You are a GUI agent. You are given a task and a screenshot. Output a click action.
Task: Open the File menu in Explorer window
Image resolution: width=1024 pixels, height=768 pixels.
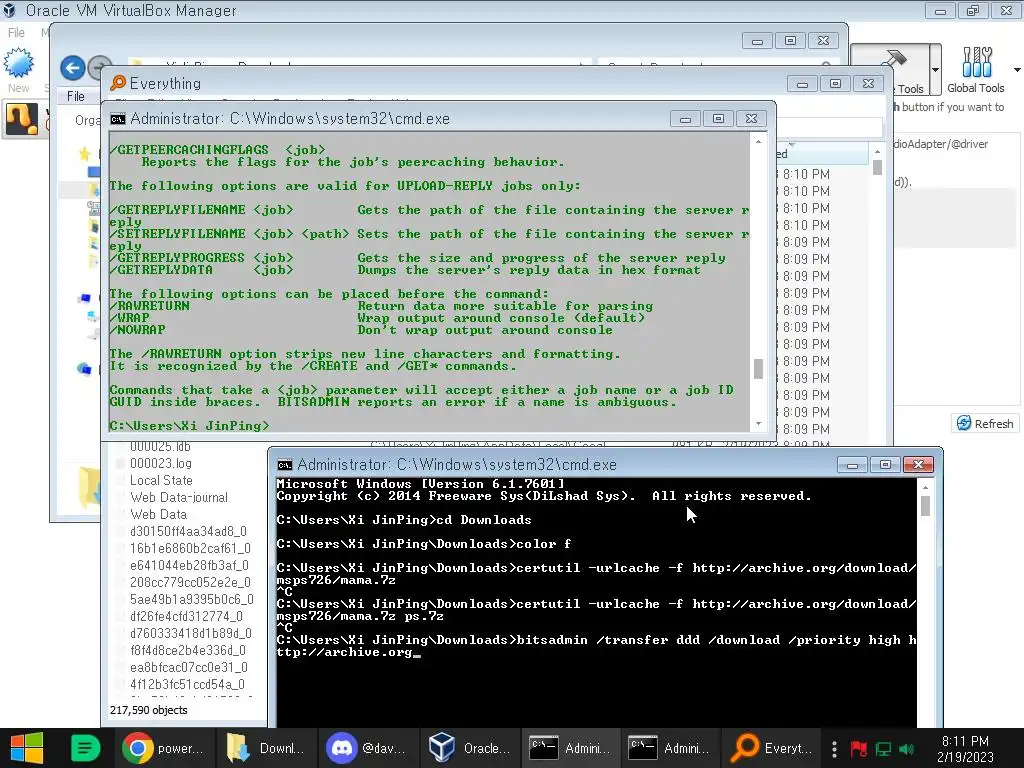point(76,96)
